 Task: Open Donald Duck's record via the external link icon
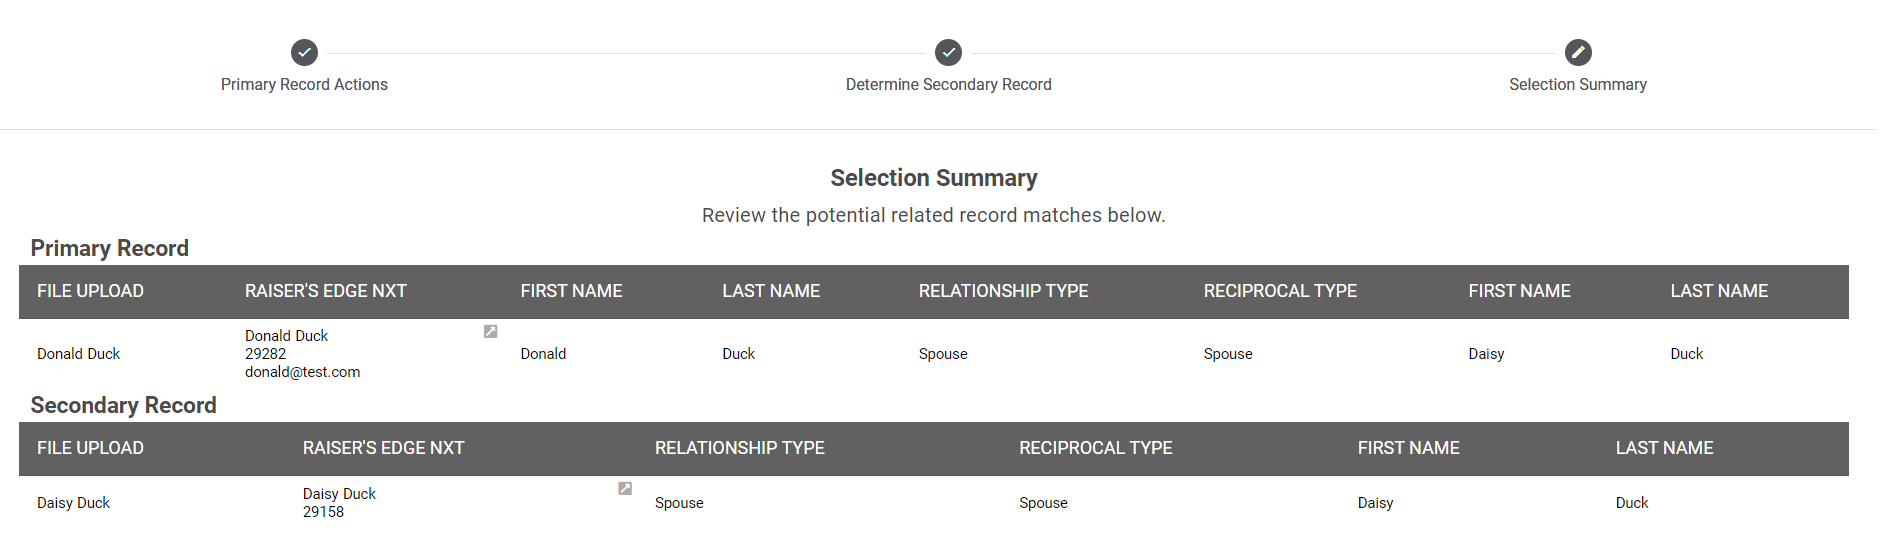tap(491, 332)
